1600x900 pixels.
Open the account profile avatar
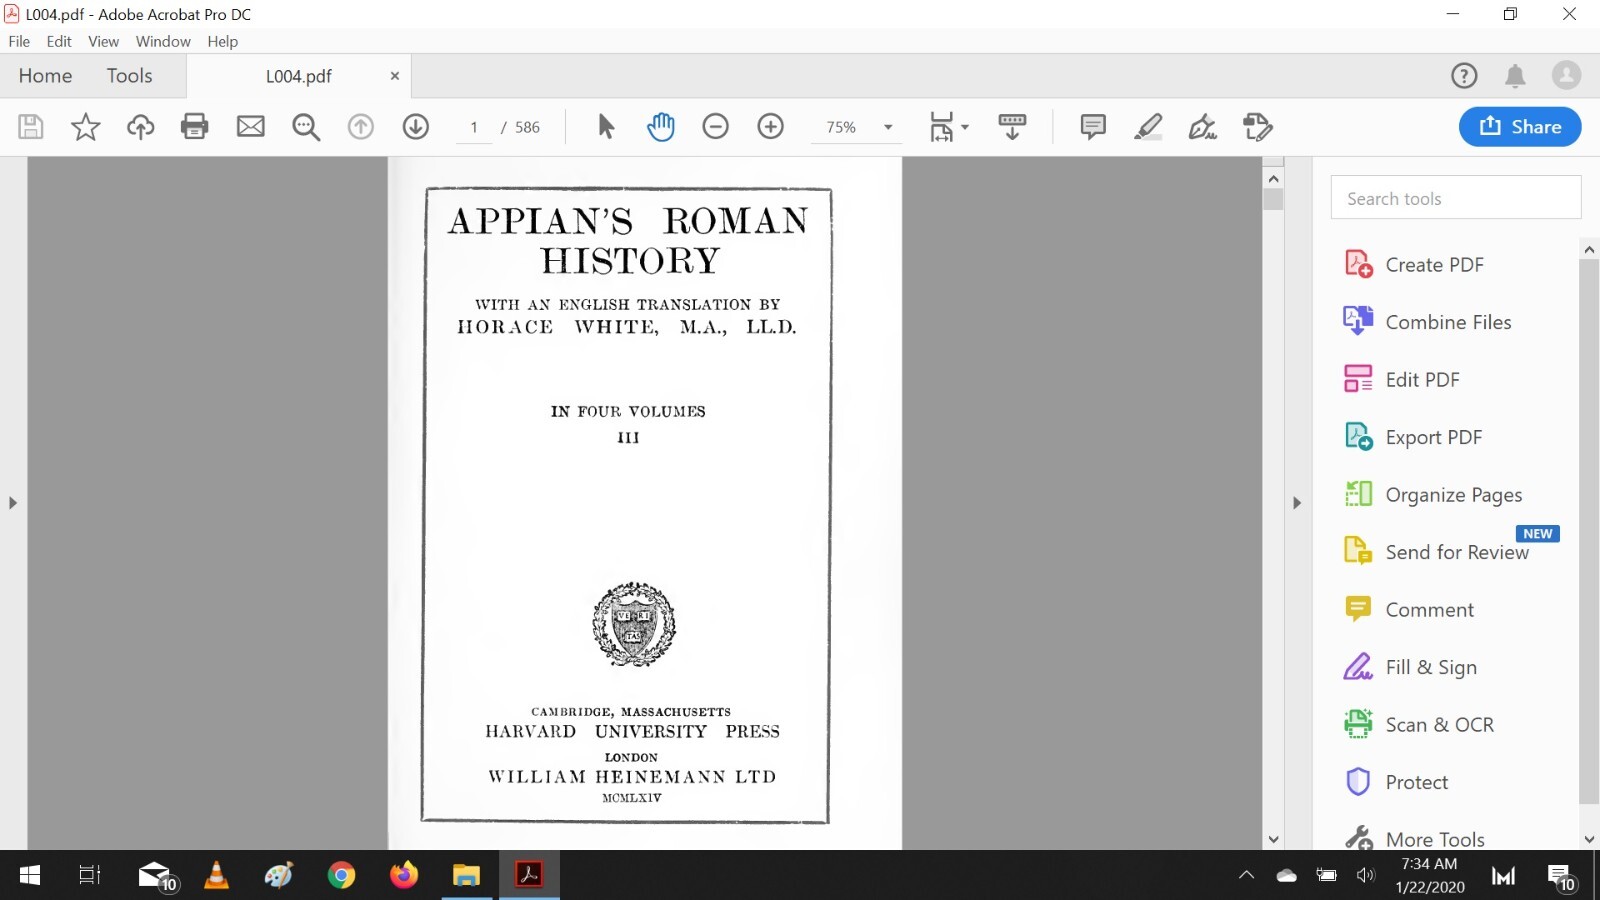pos(1566,76)
